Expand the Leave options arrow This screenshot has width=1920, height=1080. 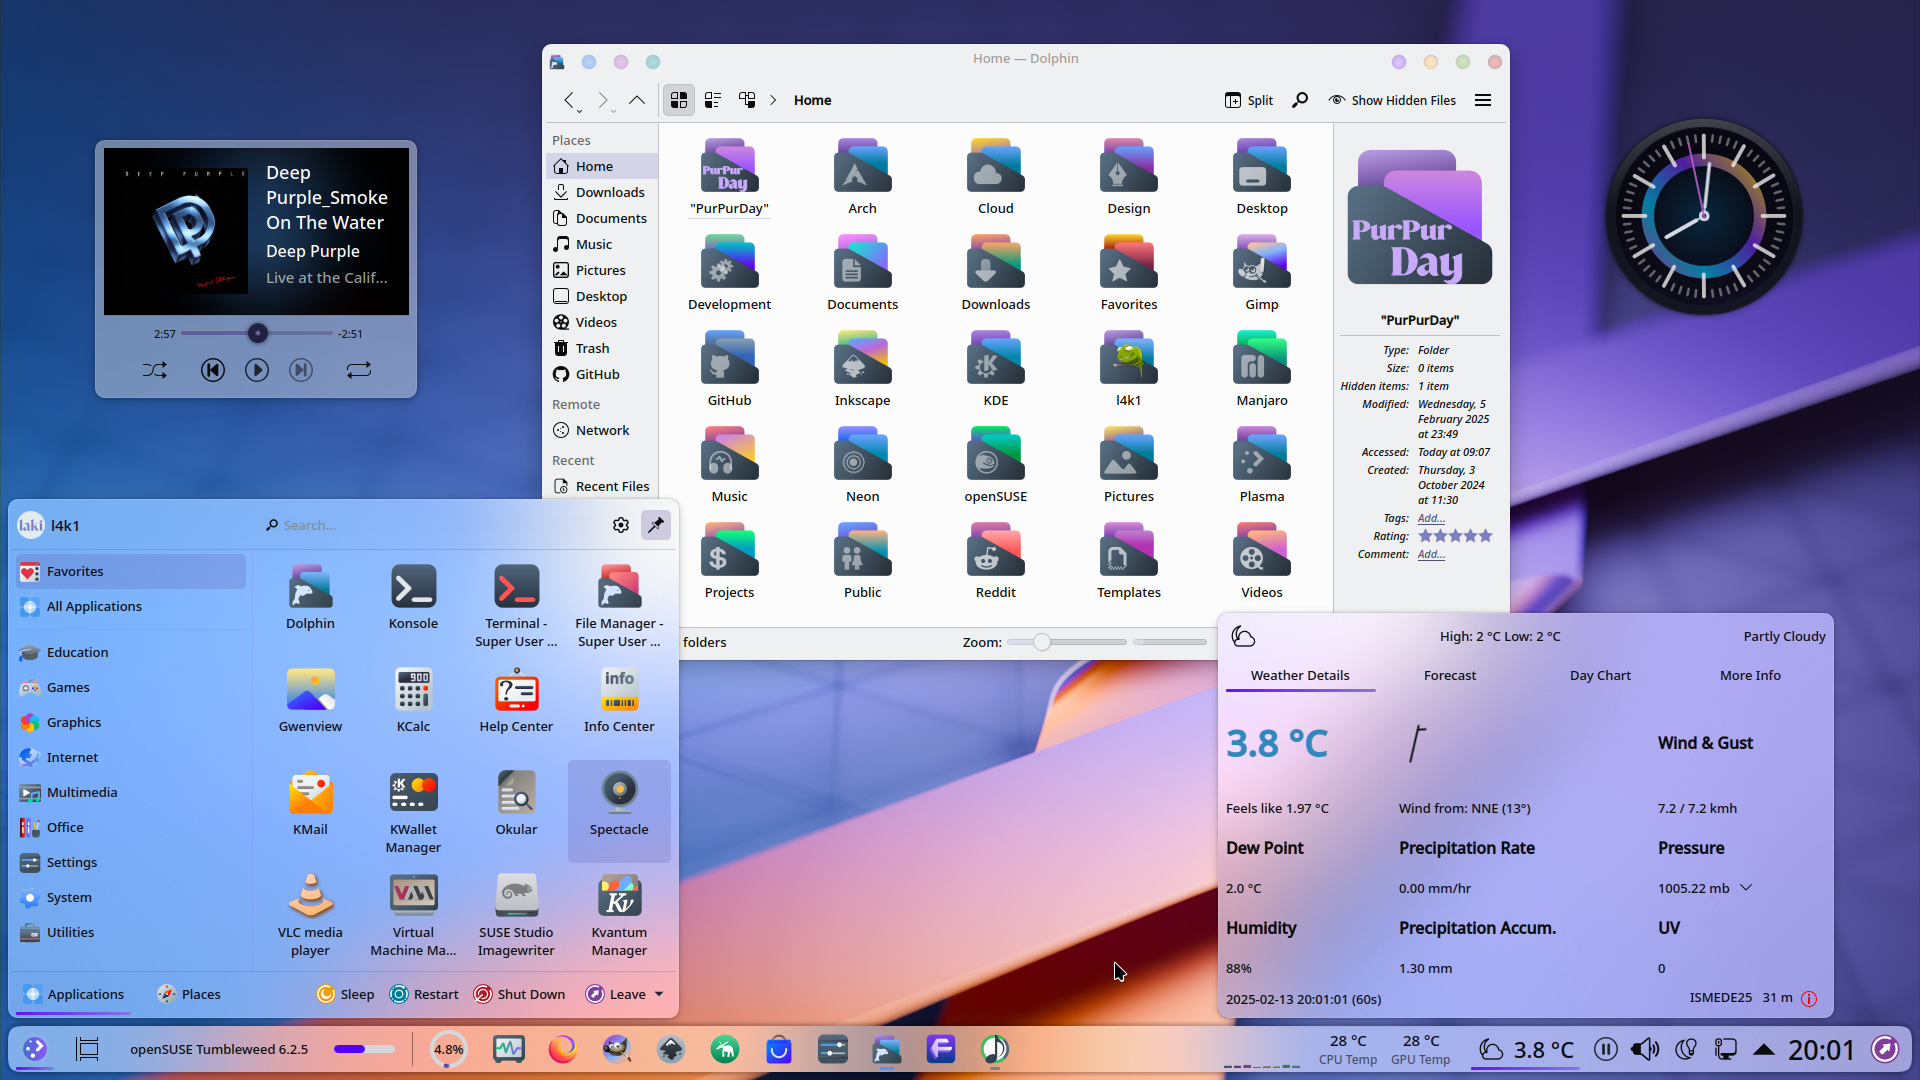pos(659,994)
